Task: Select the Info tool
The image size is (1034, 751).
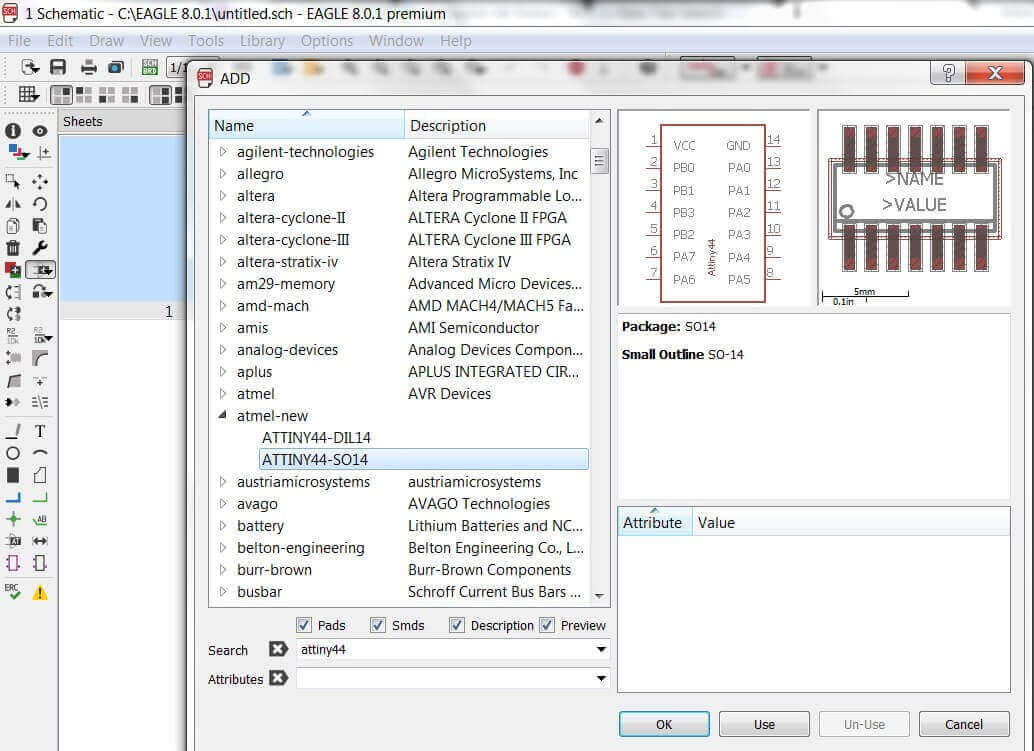Action: tap(13, 131)
